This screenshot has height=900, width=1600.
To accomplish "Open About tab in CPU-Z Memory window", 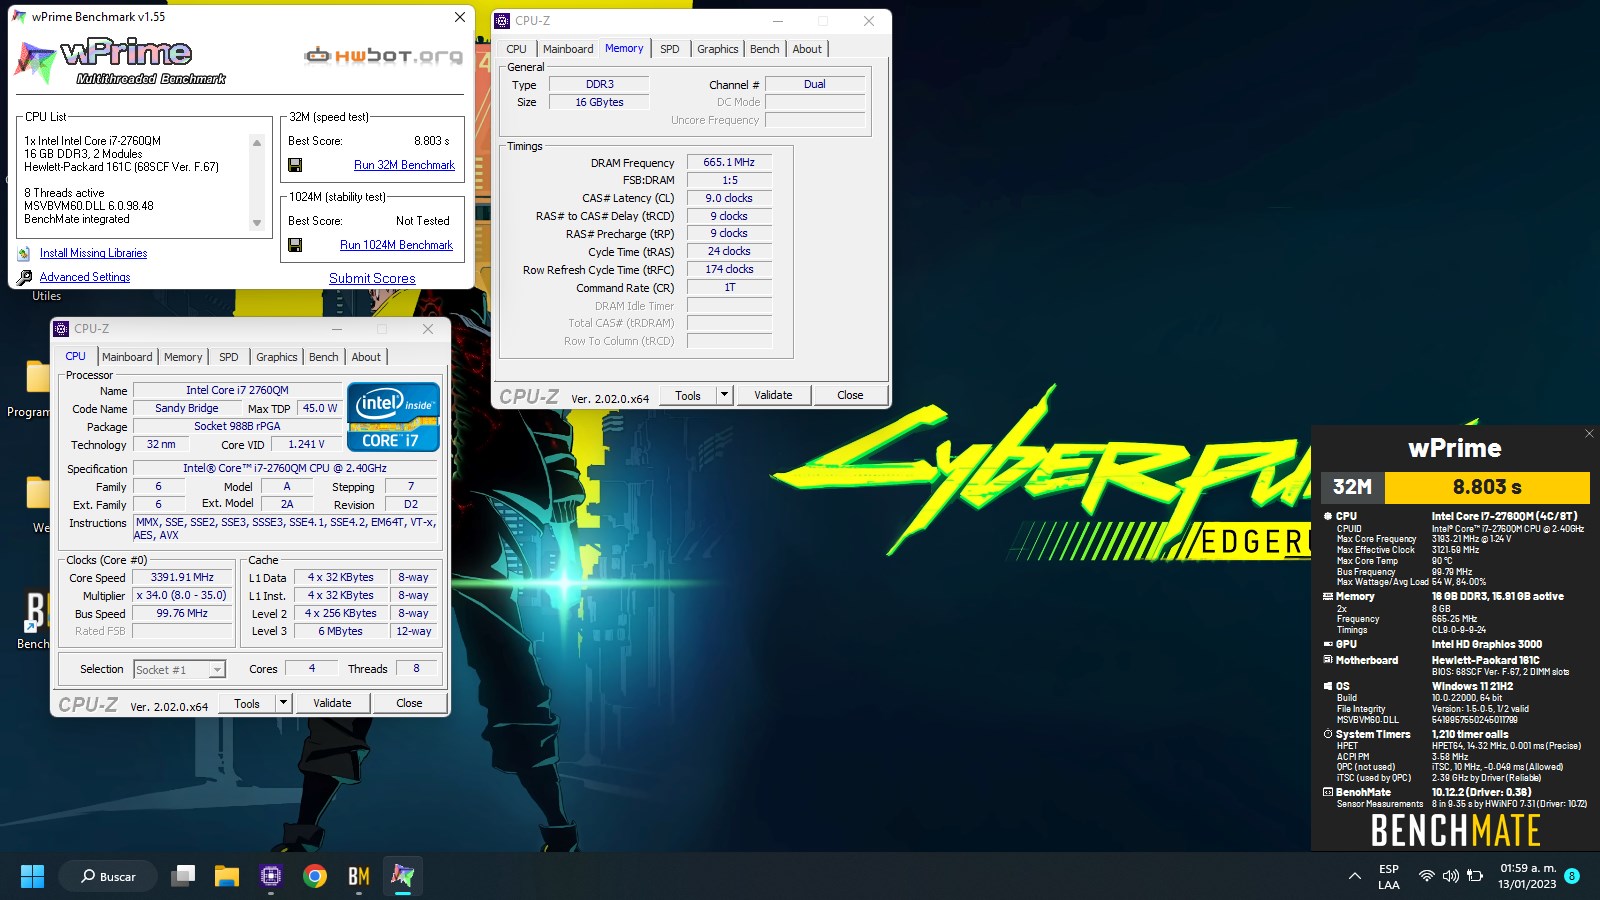I will 807,49.
